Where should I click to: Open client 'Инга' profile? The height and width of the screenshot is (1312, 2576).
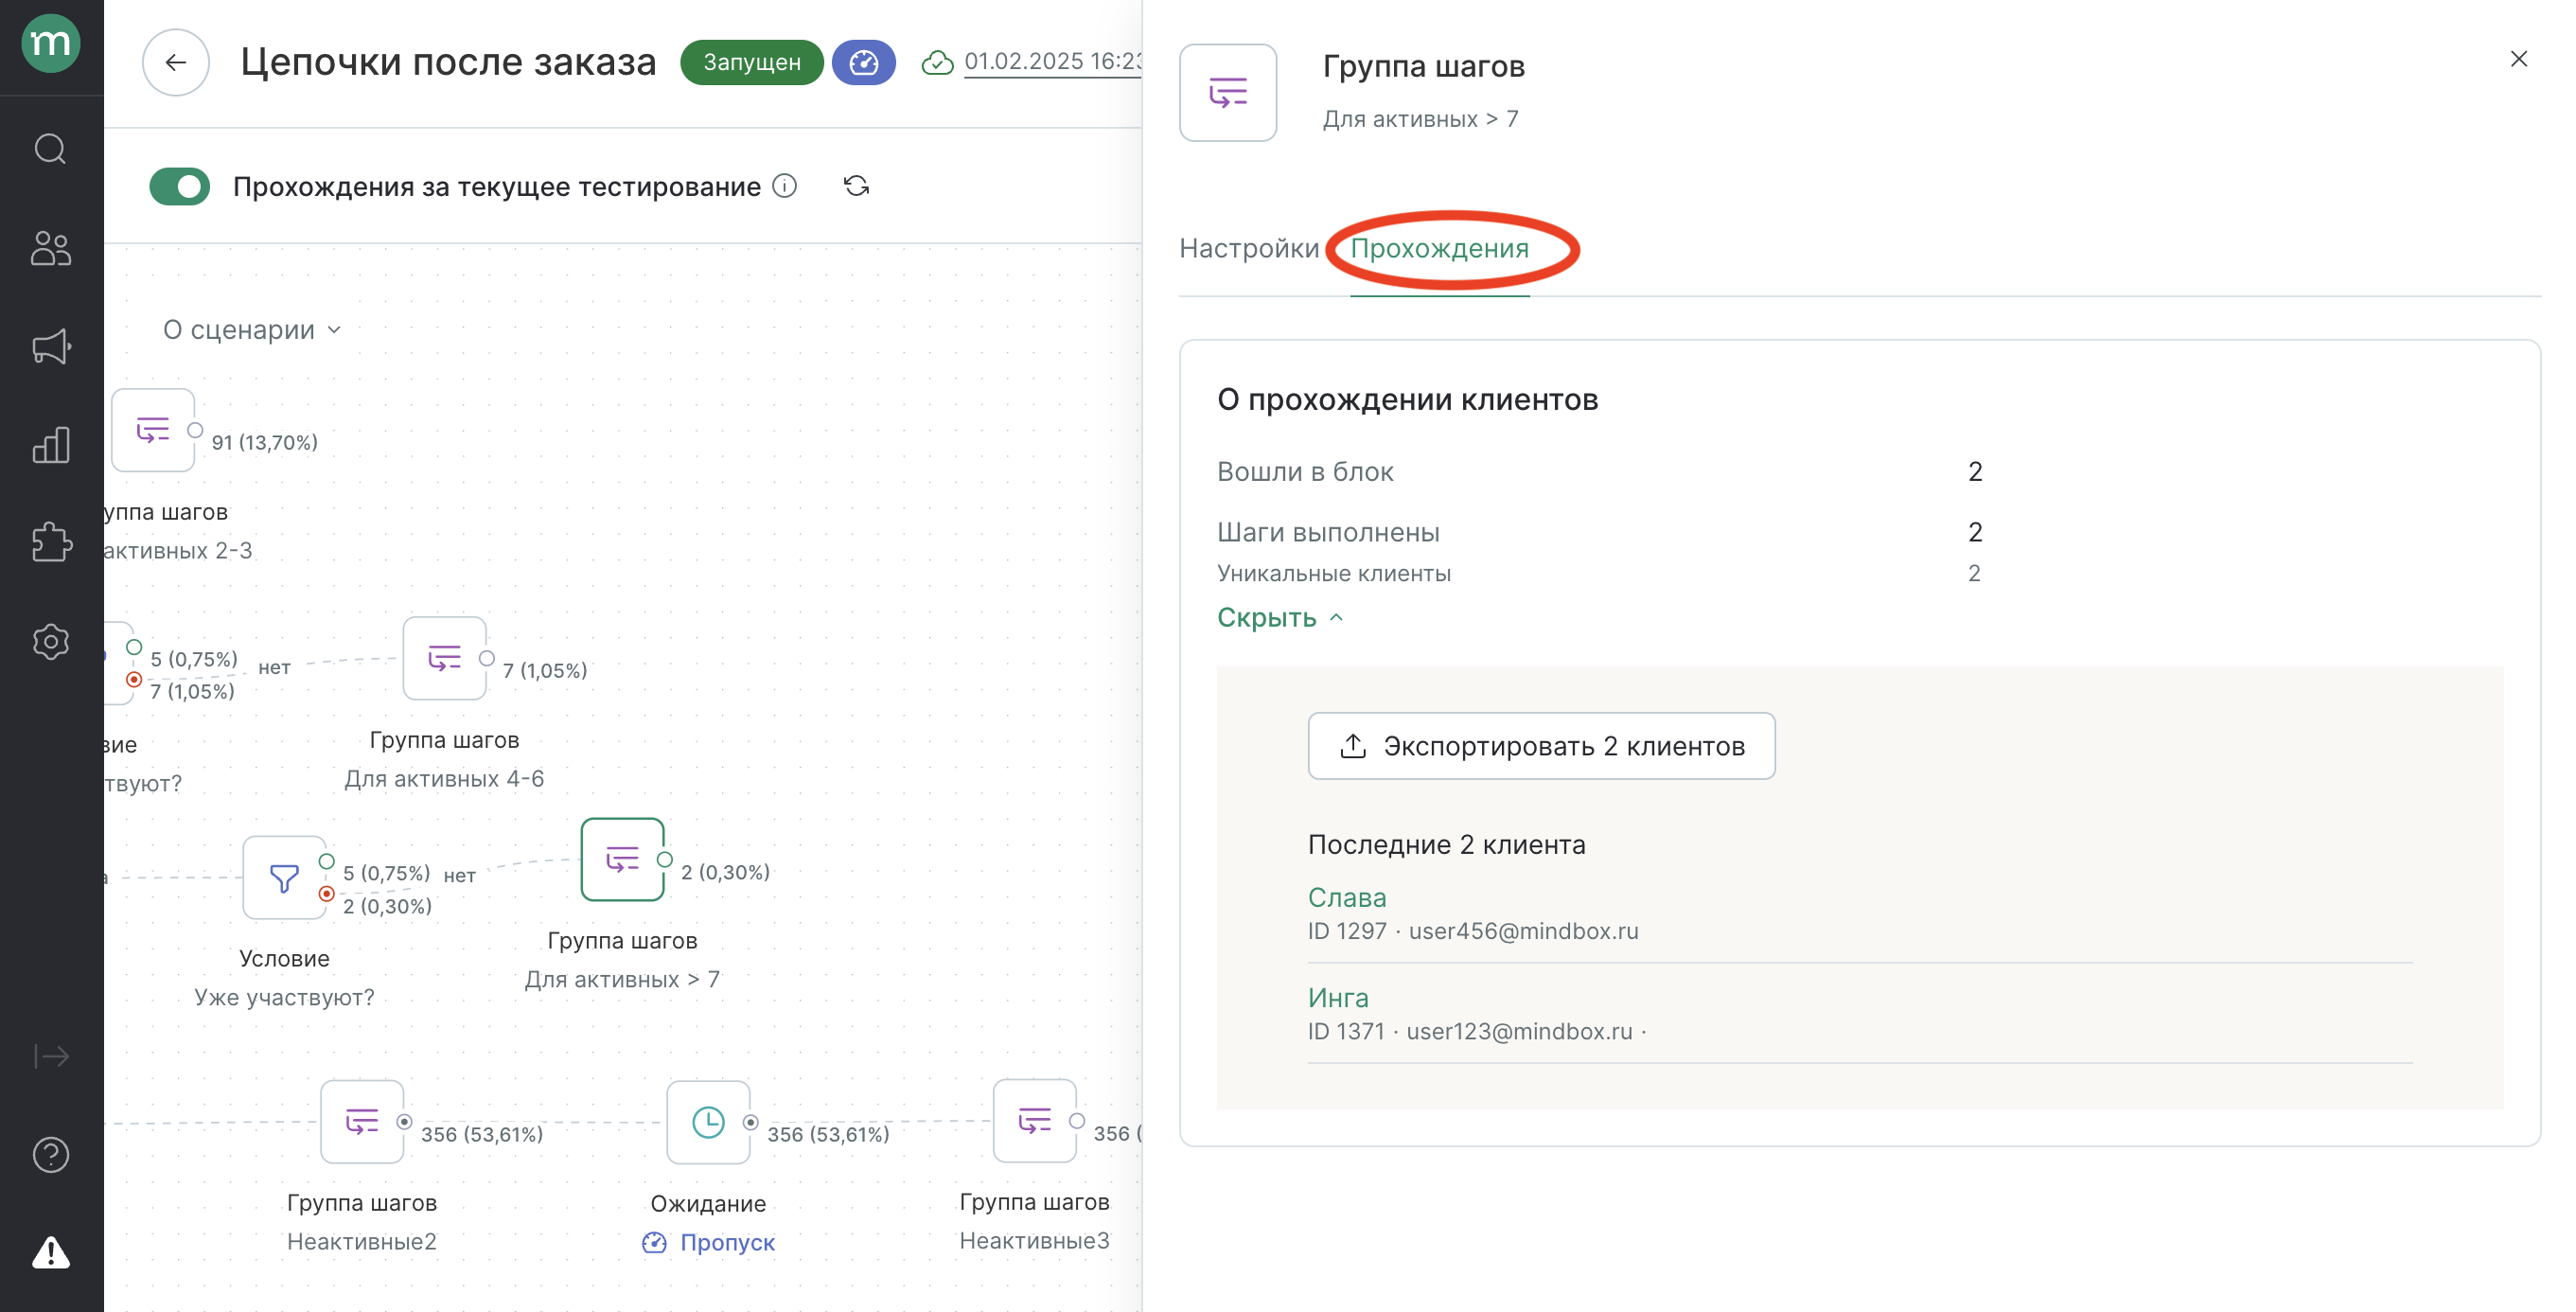pos(1338,998)
